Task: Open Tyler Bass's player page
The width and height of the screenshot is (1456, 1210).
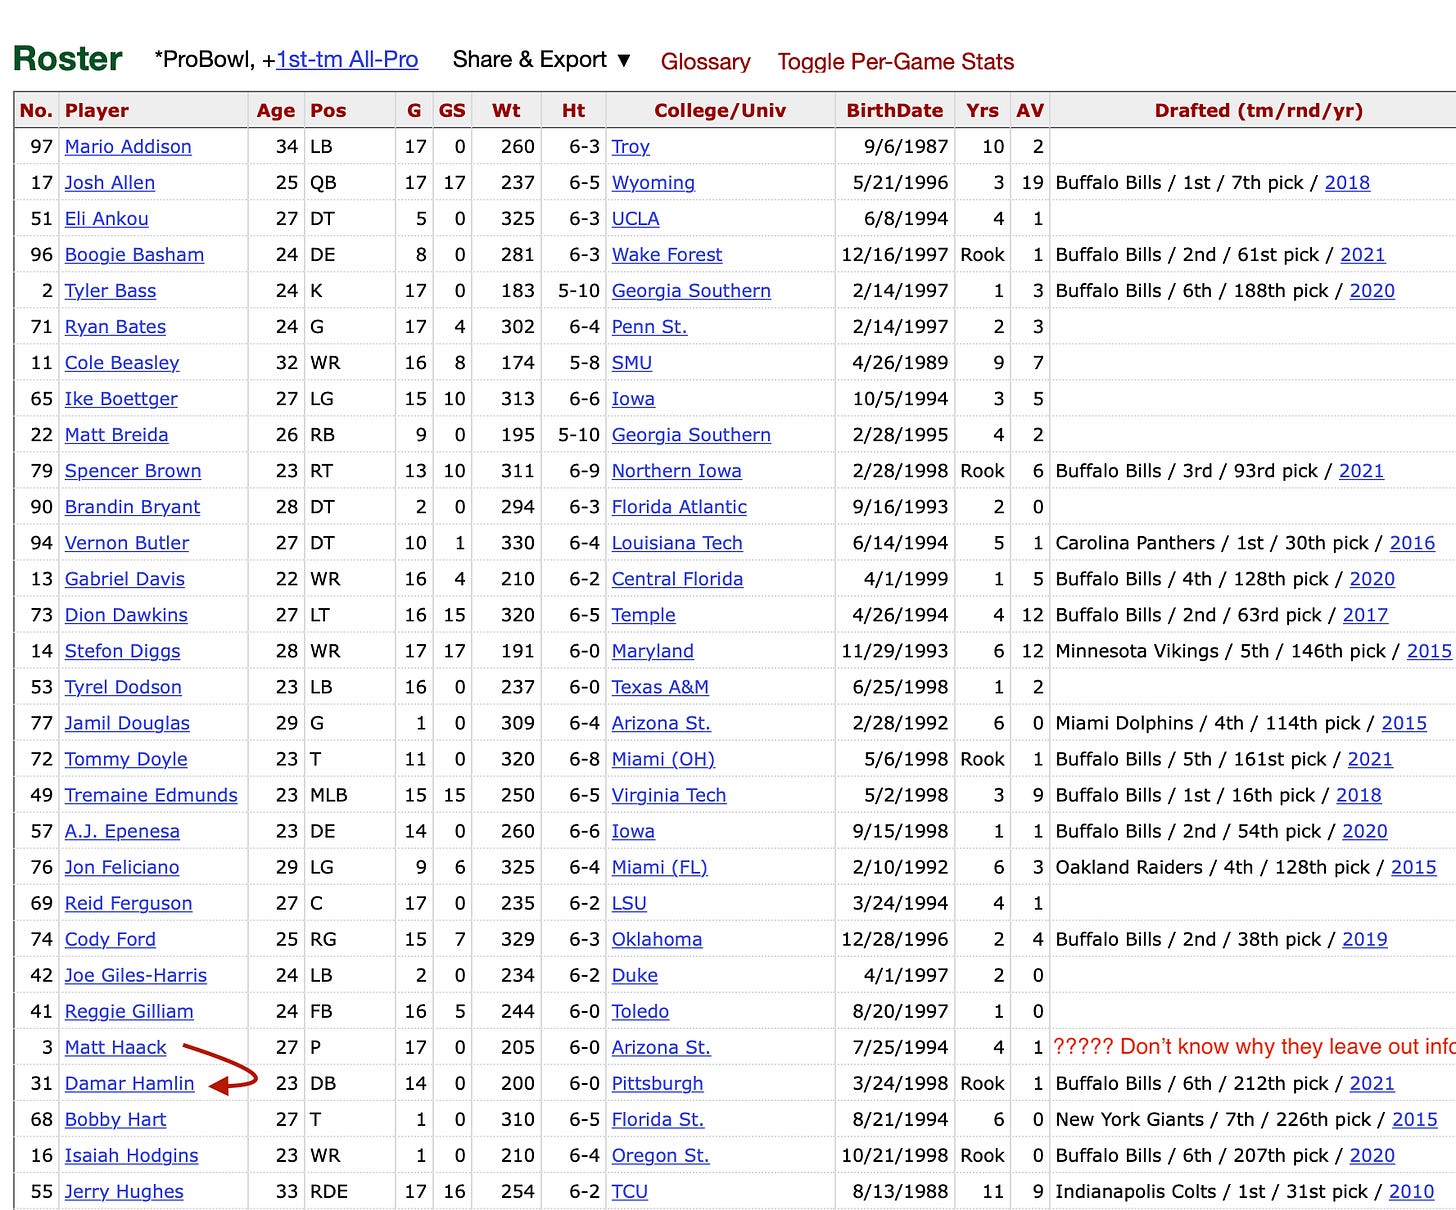Action: (x=110, y=291)
